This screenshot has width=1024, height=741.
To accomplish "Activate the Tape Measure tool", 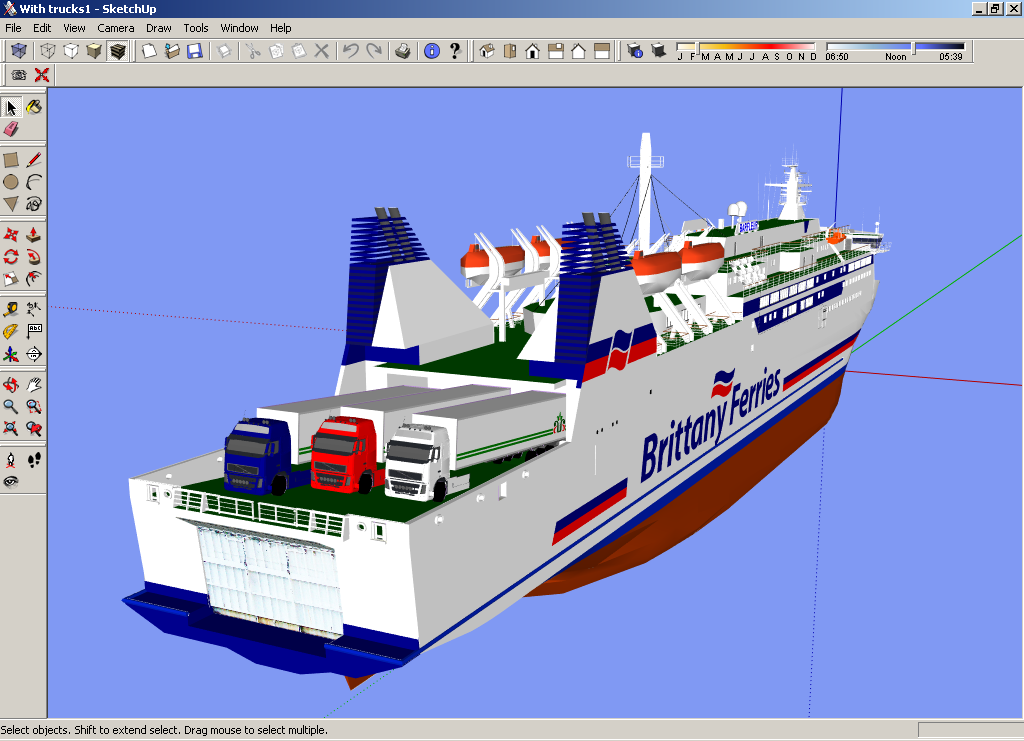I will 11,309.
